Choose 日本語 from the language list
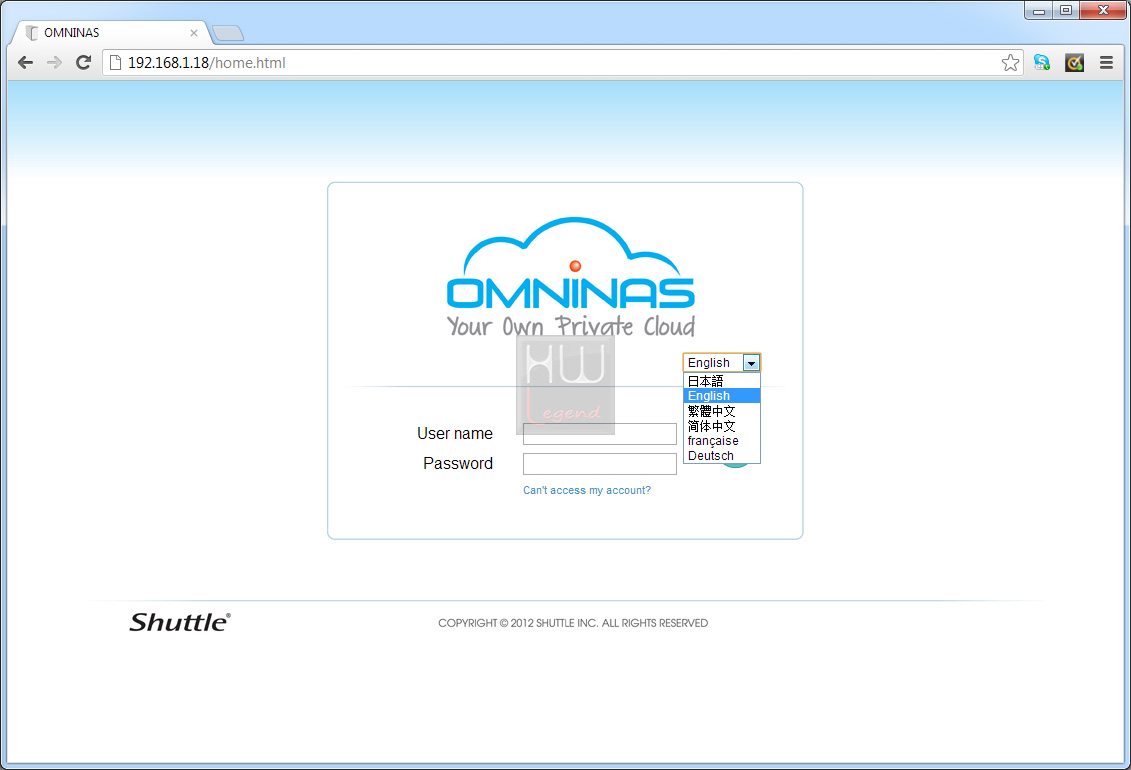Viewport: 1131px width, 770px height. coord(721,381)
